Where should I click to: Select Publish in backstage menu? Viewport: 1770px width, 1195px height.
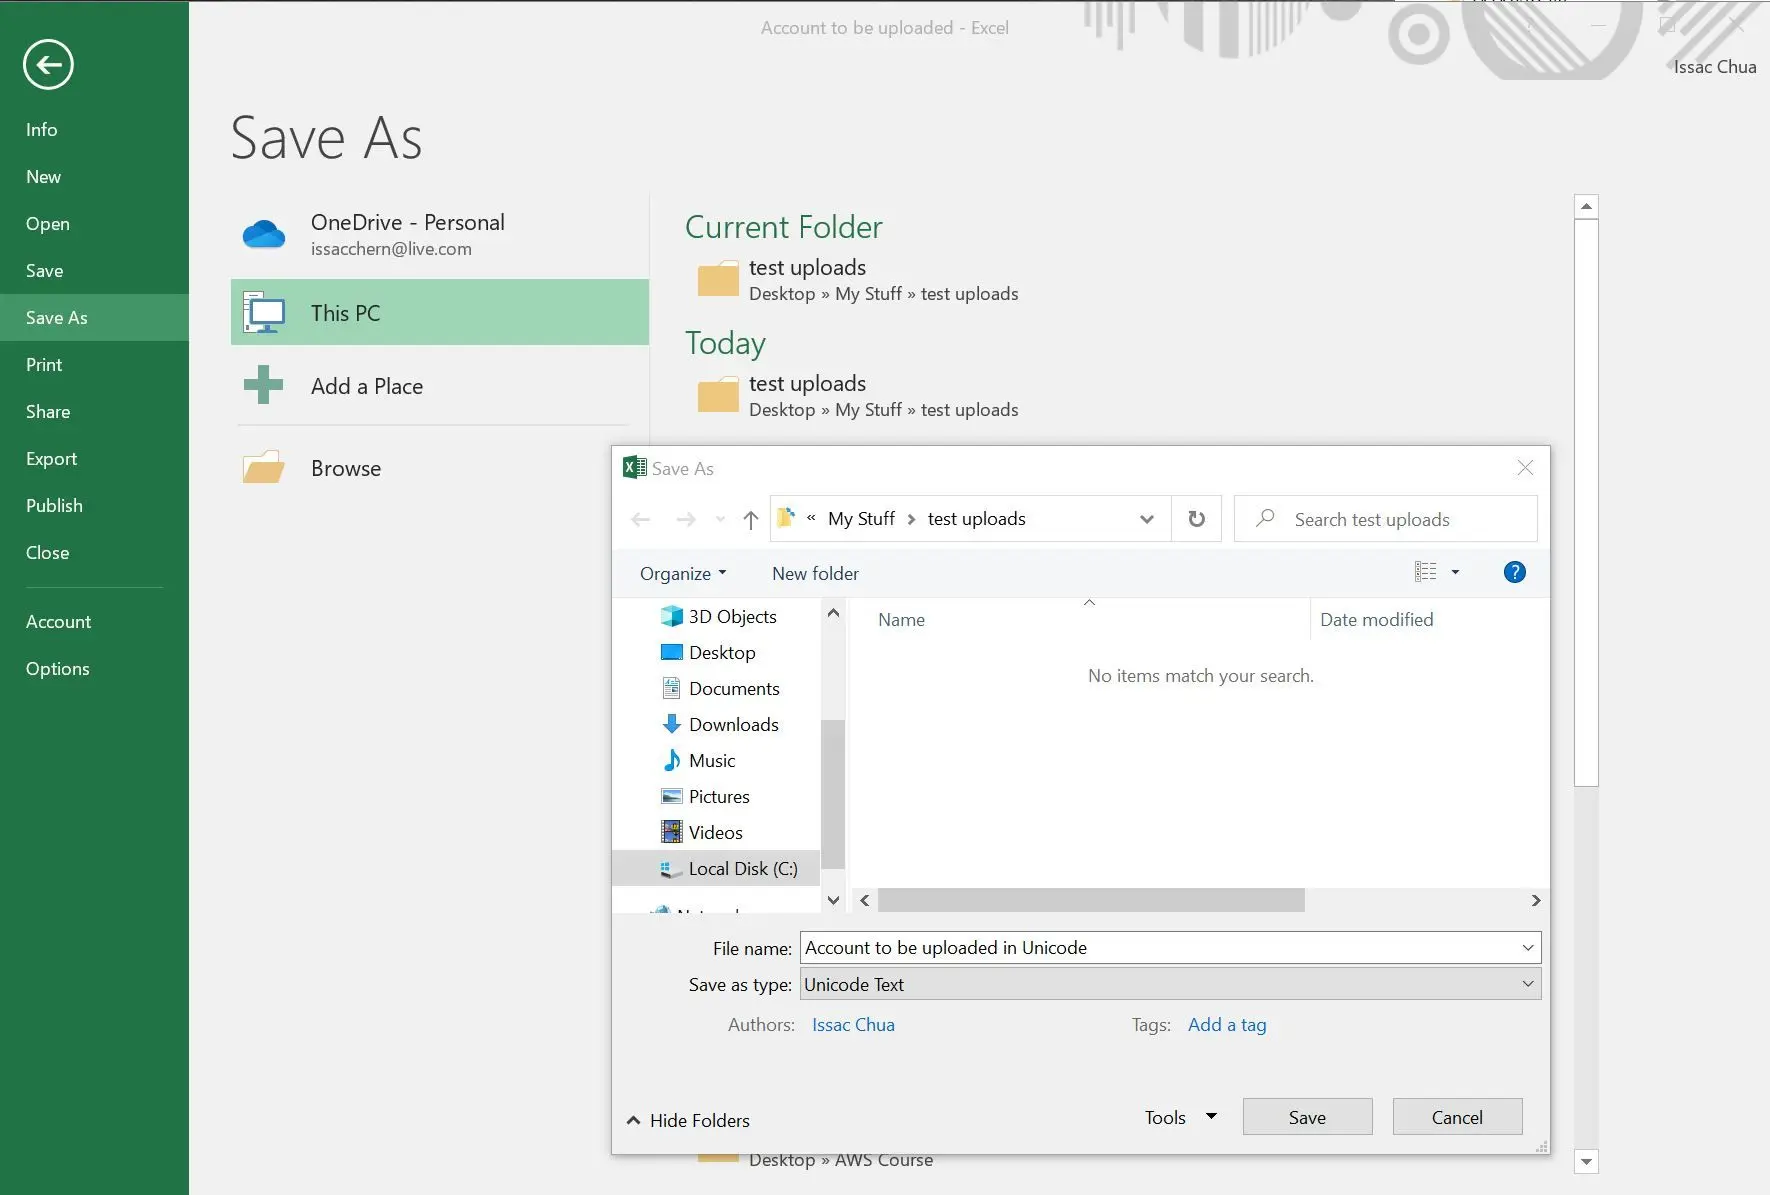(55, 505)
